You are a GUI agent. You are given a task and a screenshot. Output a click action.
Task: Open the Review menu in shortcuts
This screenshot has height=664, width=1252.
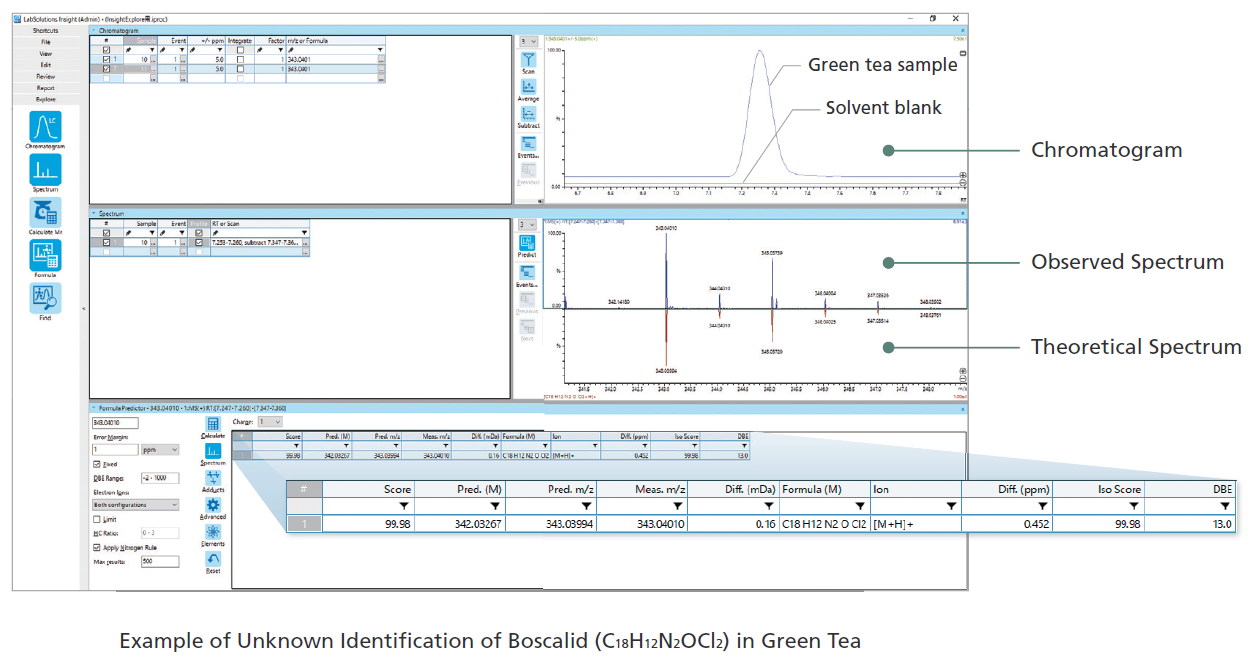tap(46, 76)
